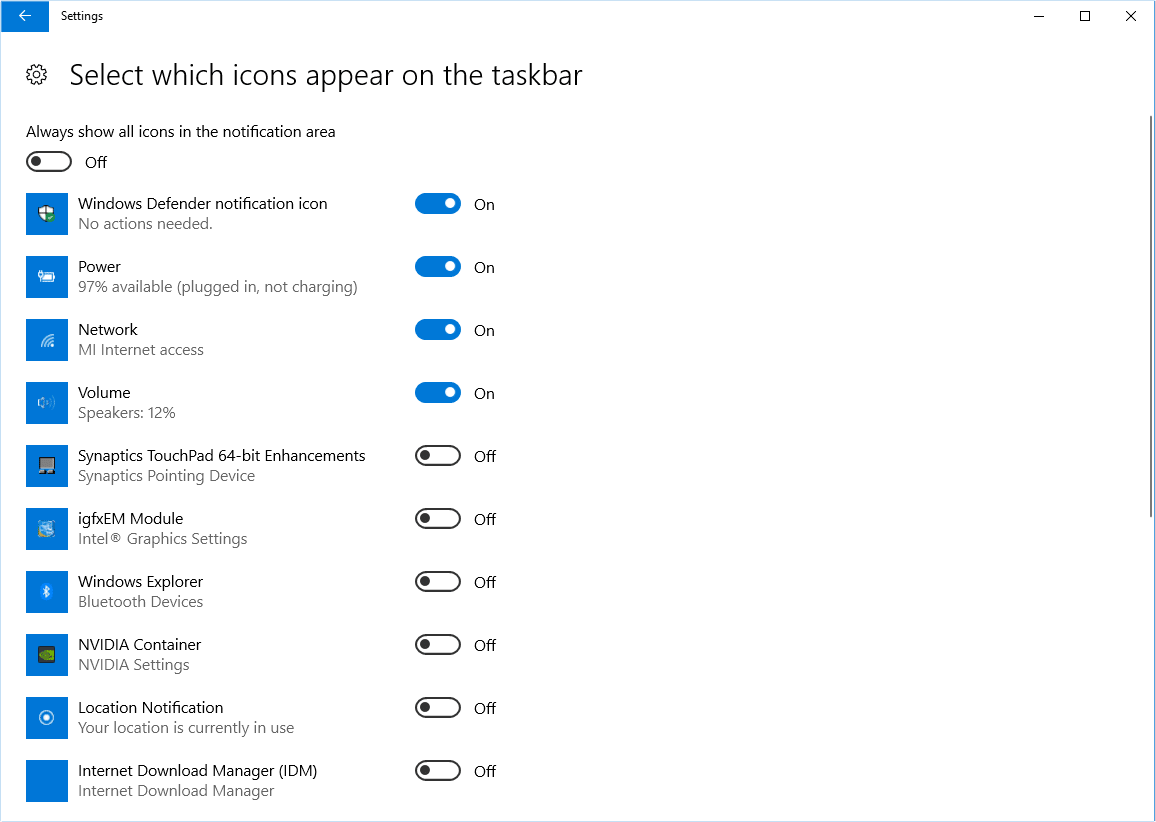This screenshot has width=1156, height=822.
Task: Click the Power battery icon
Action: click(x=46, y=277)
